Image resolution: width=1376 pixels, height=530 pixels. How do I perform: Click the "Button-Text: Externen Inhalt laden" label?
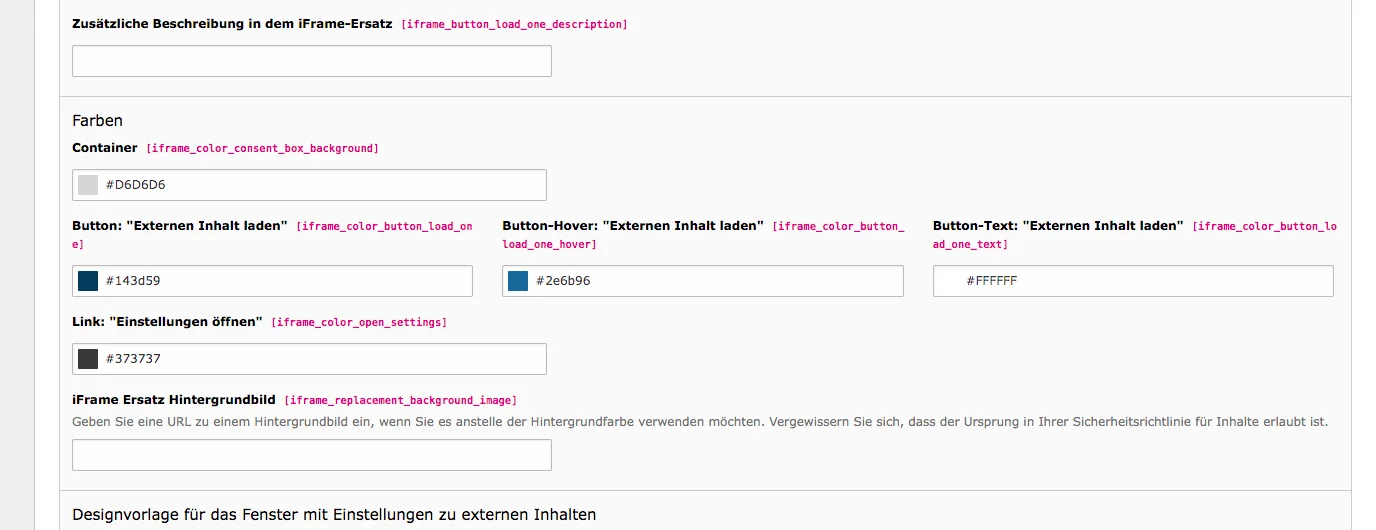coord(1058,226)
